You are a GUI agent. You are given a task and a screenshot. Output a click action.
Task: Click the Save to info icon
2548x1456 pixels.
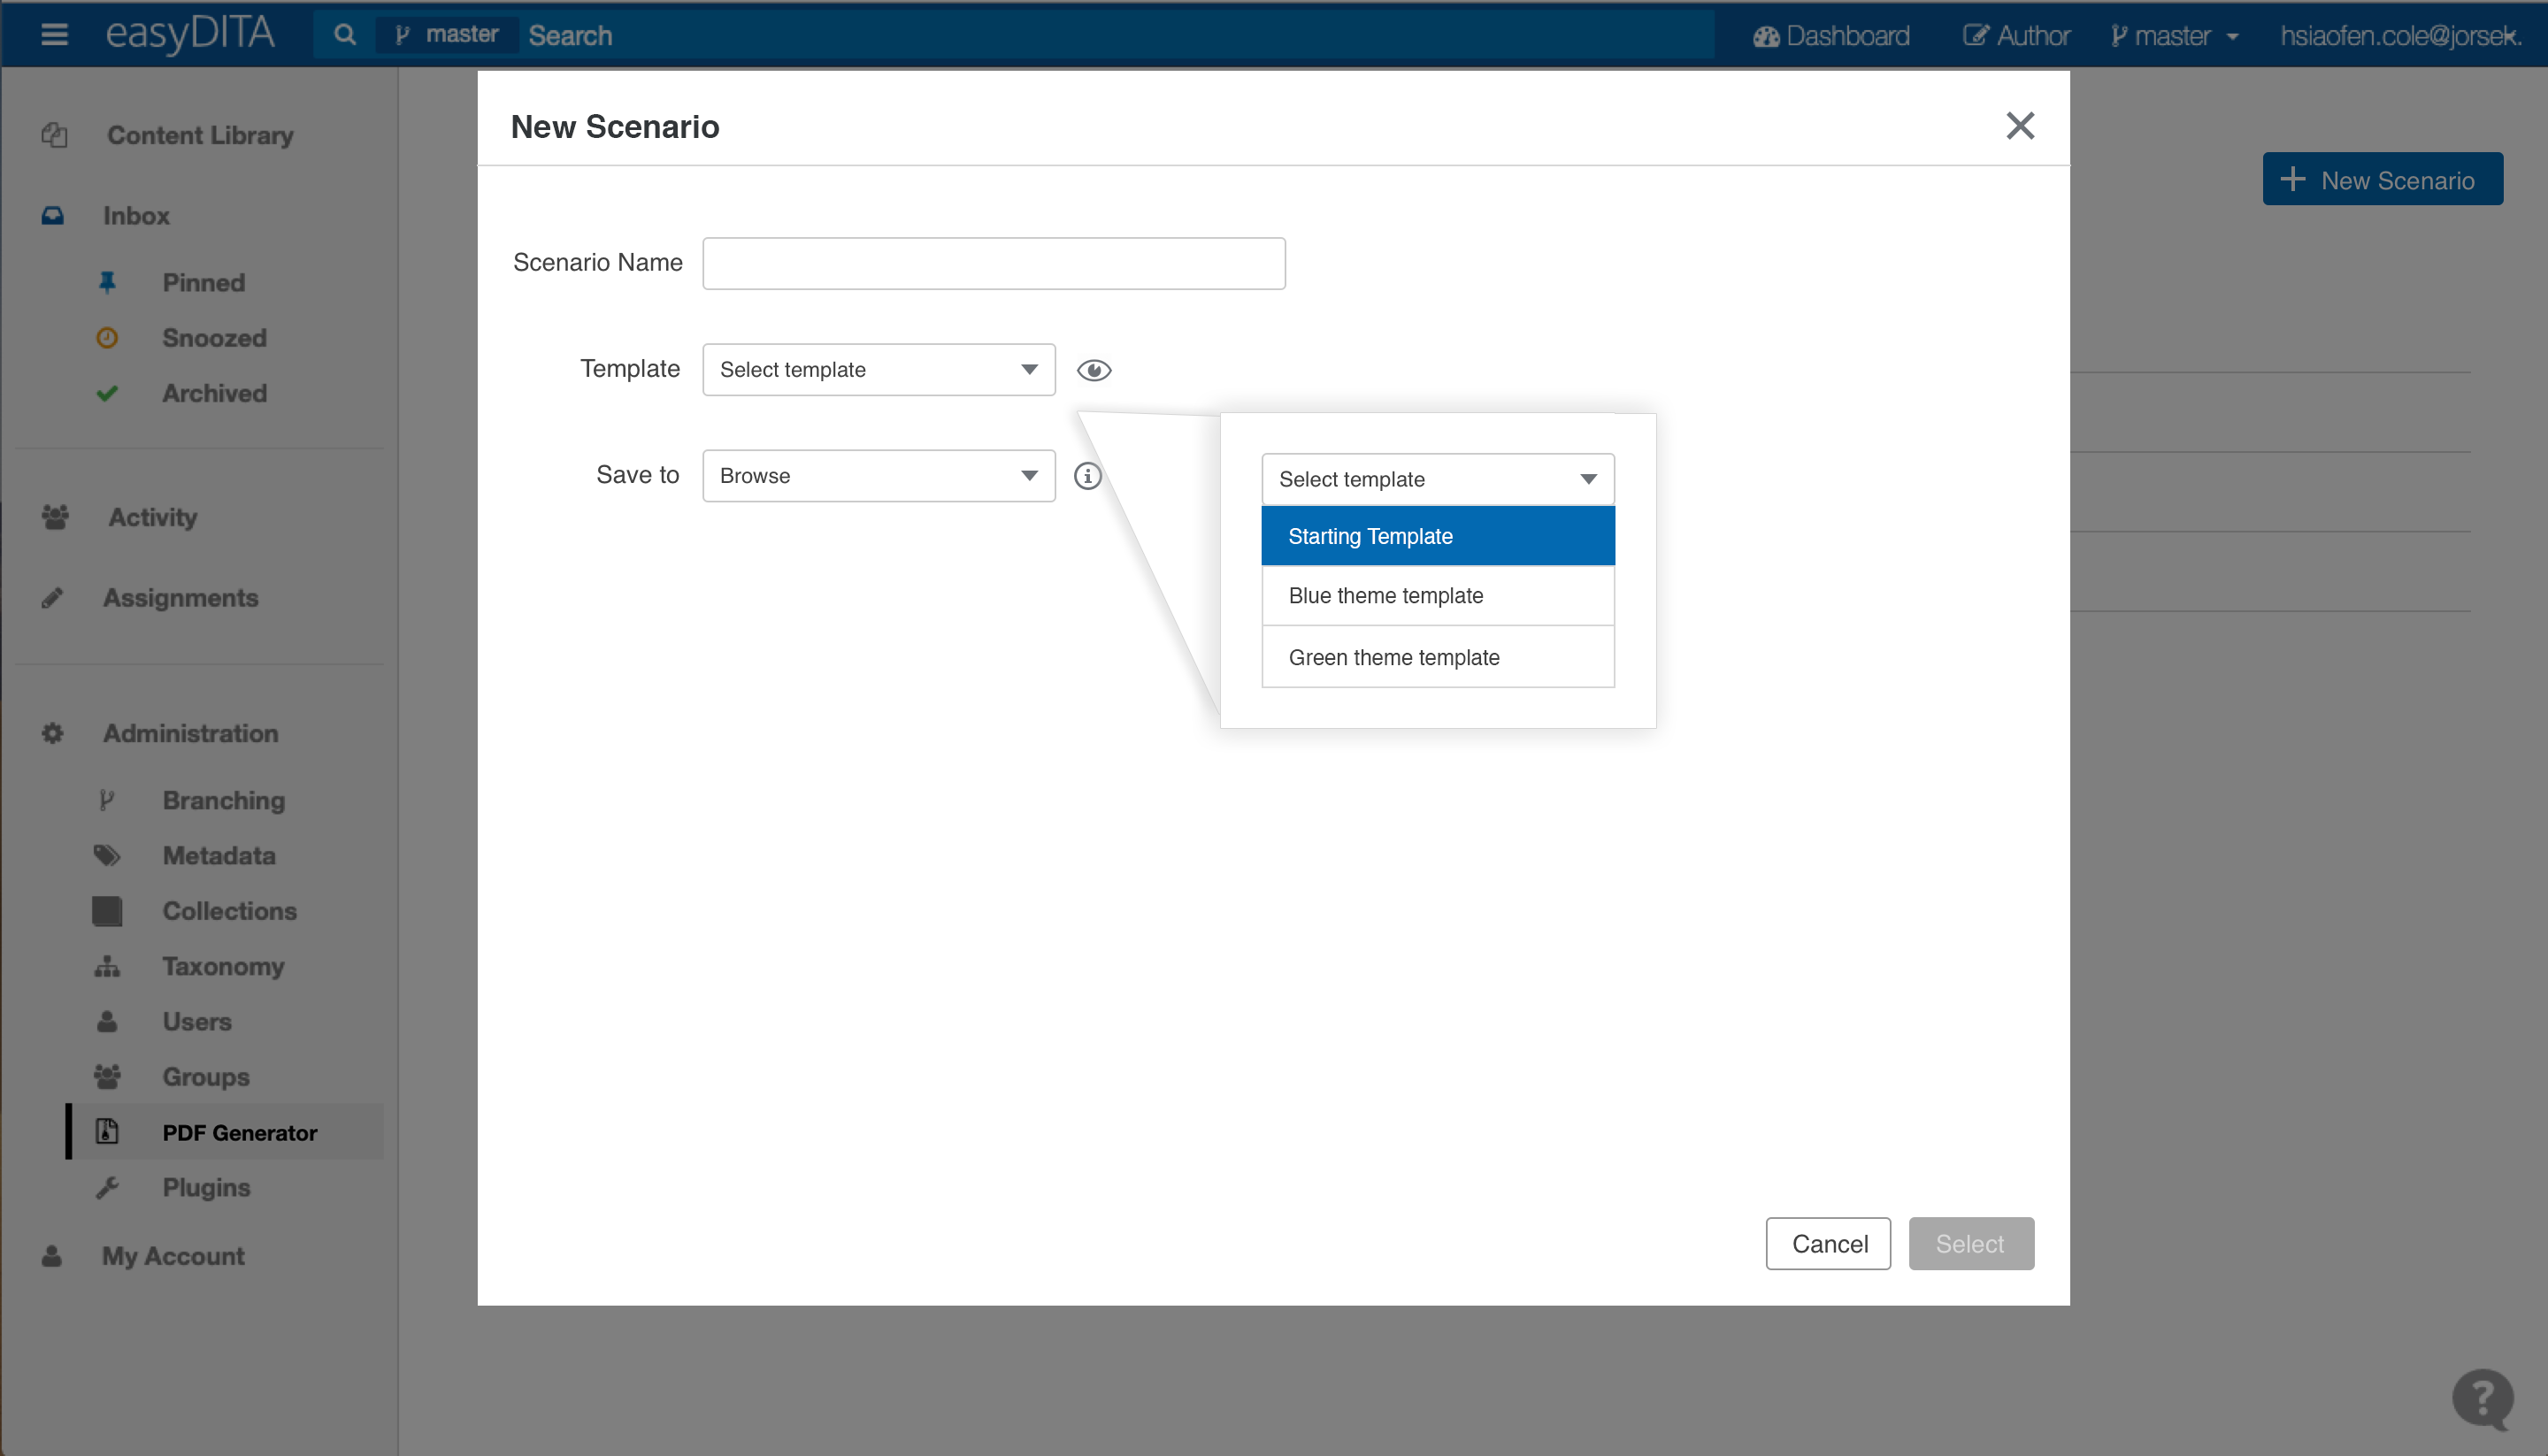click(x=1088, y=476)
